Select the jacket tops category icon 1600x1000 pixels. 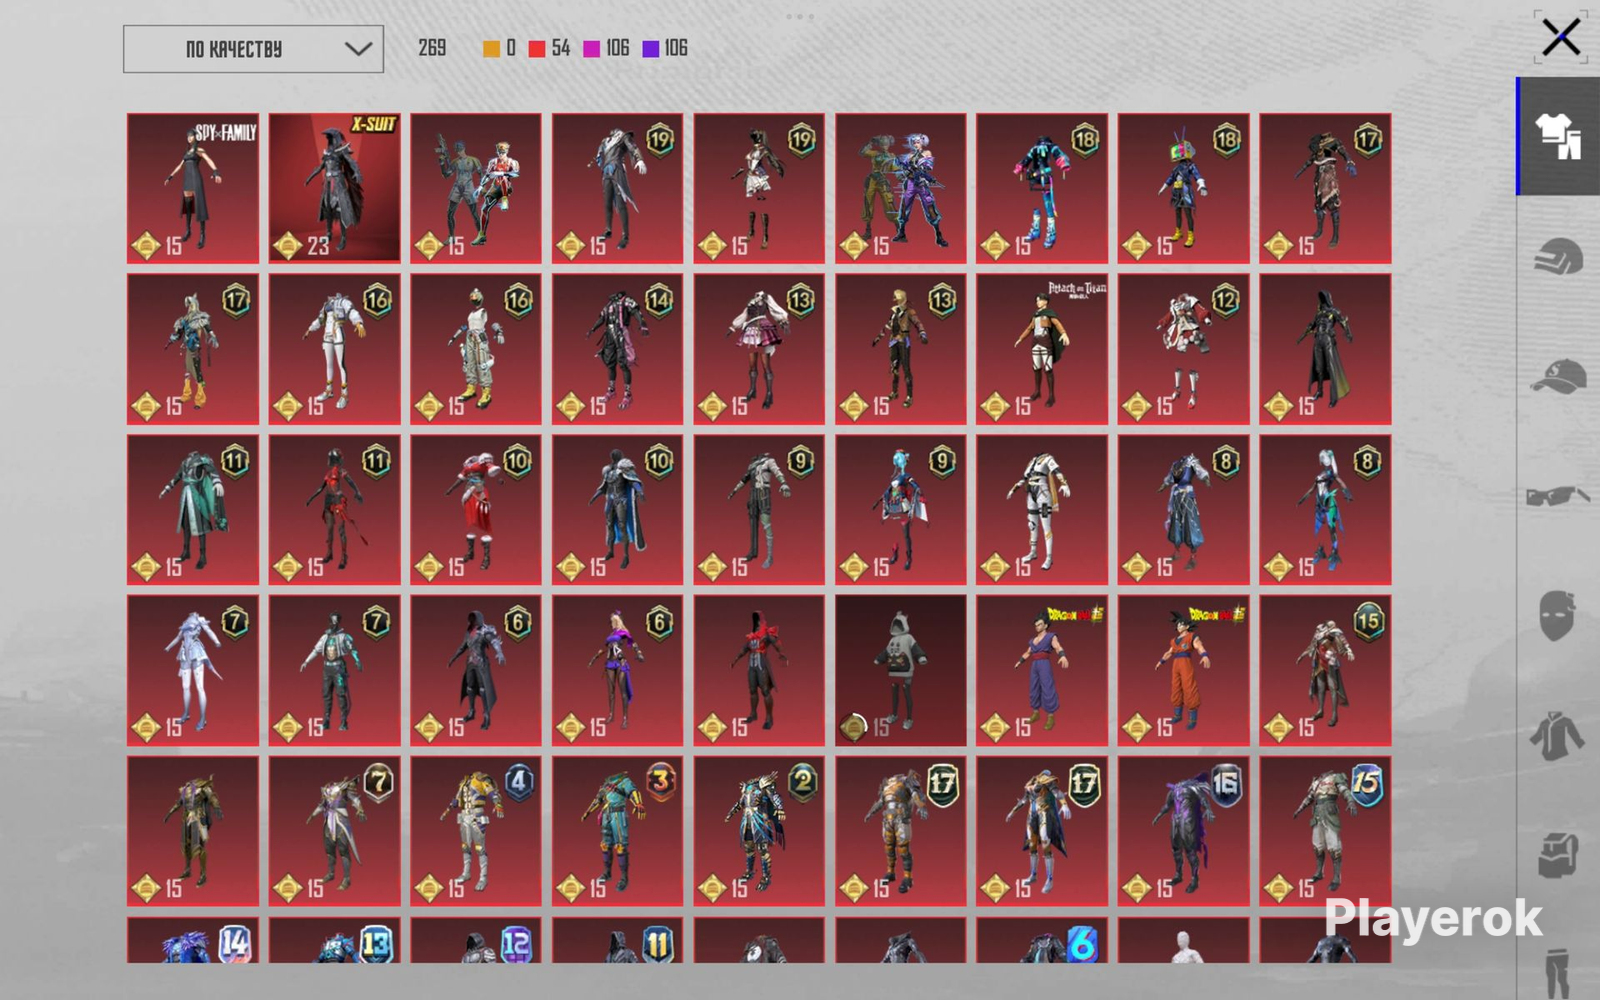(1557, 736)
